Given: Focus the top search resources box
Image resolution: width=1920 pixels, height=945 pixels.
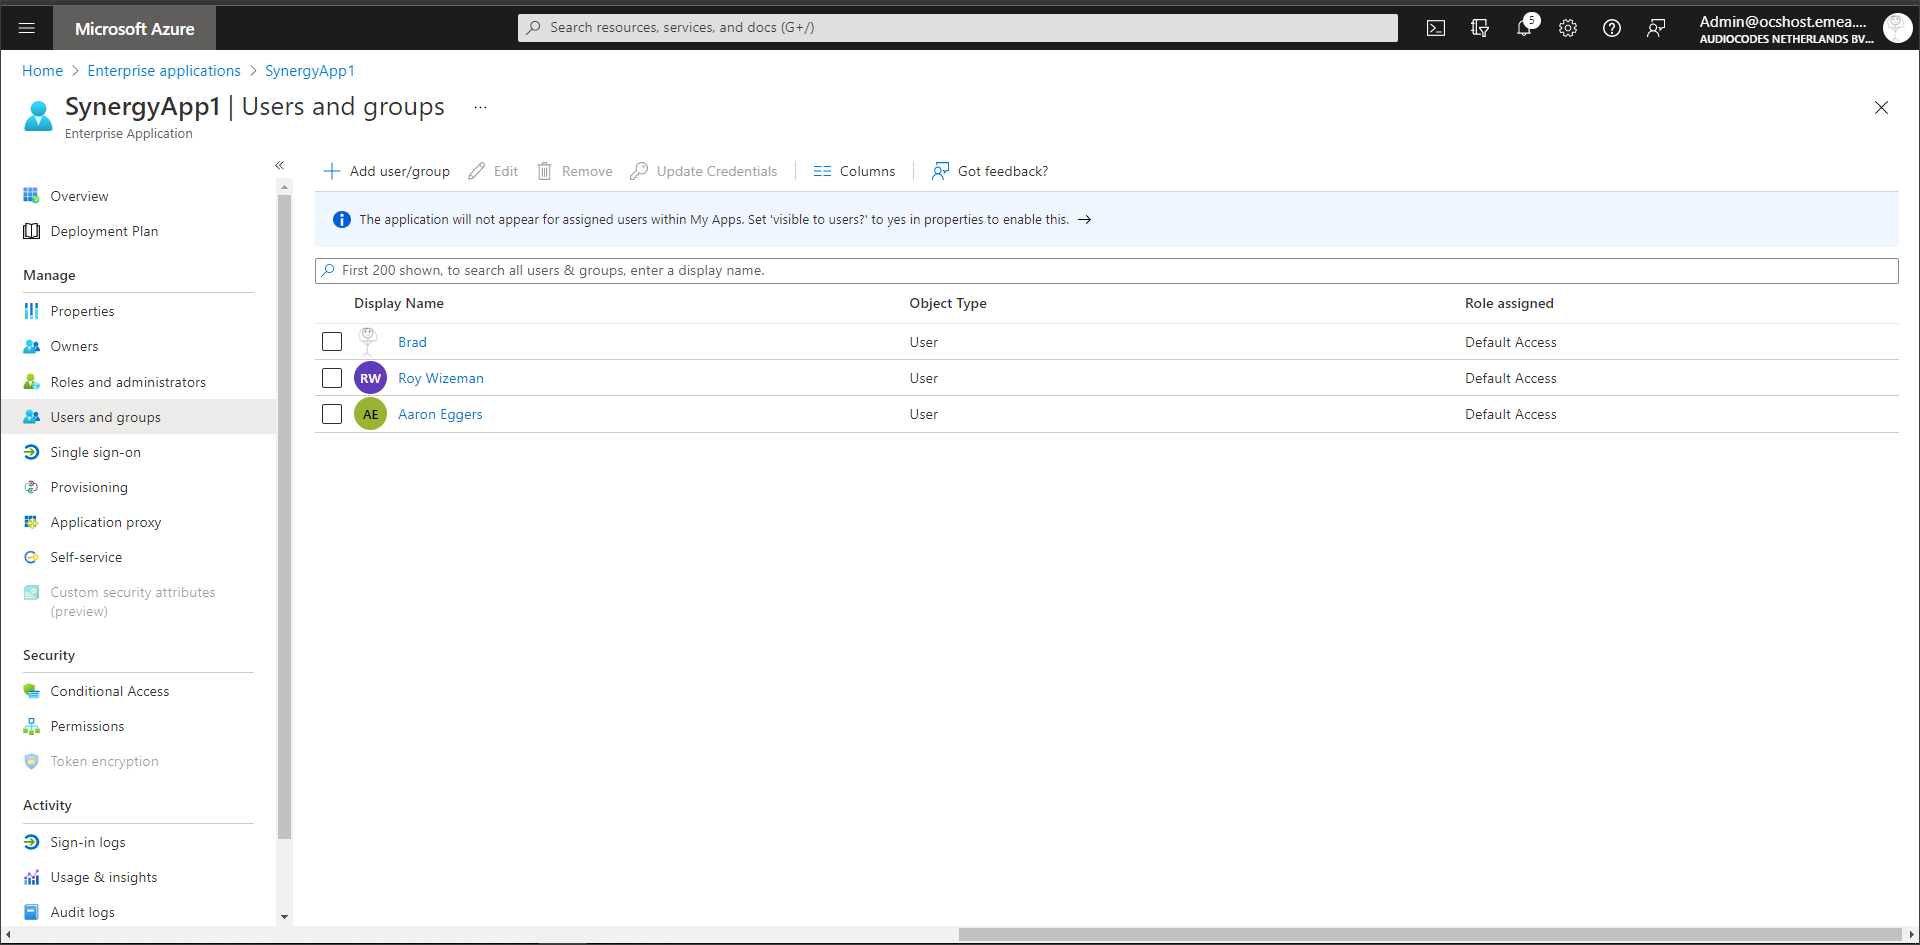Looking at the screenshot, I should pyautogui.click(x=958, y=28).
